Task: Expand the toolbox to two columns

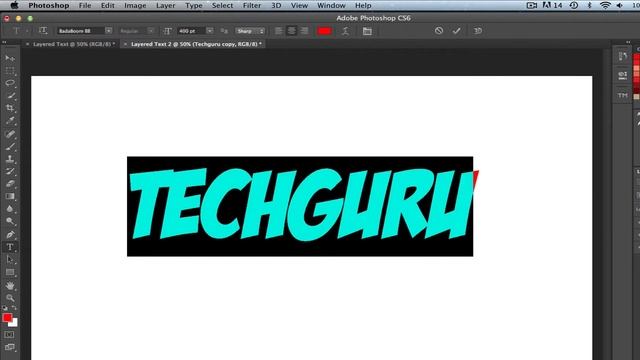Action: (4, 42)
